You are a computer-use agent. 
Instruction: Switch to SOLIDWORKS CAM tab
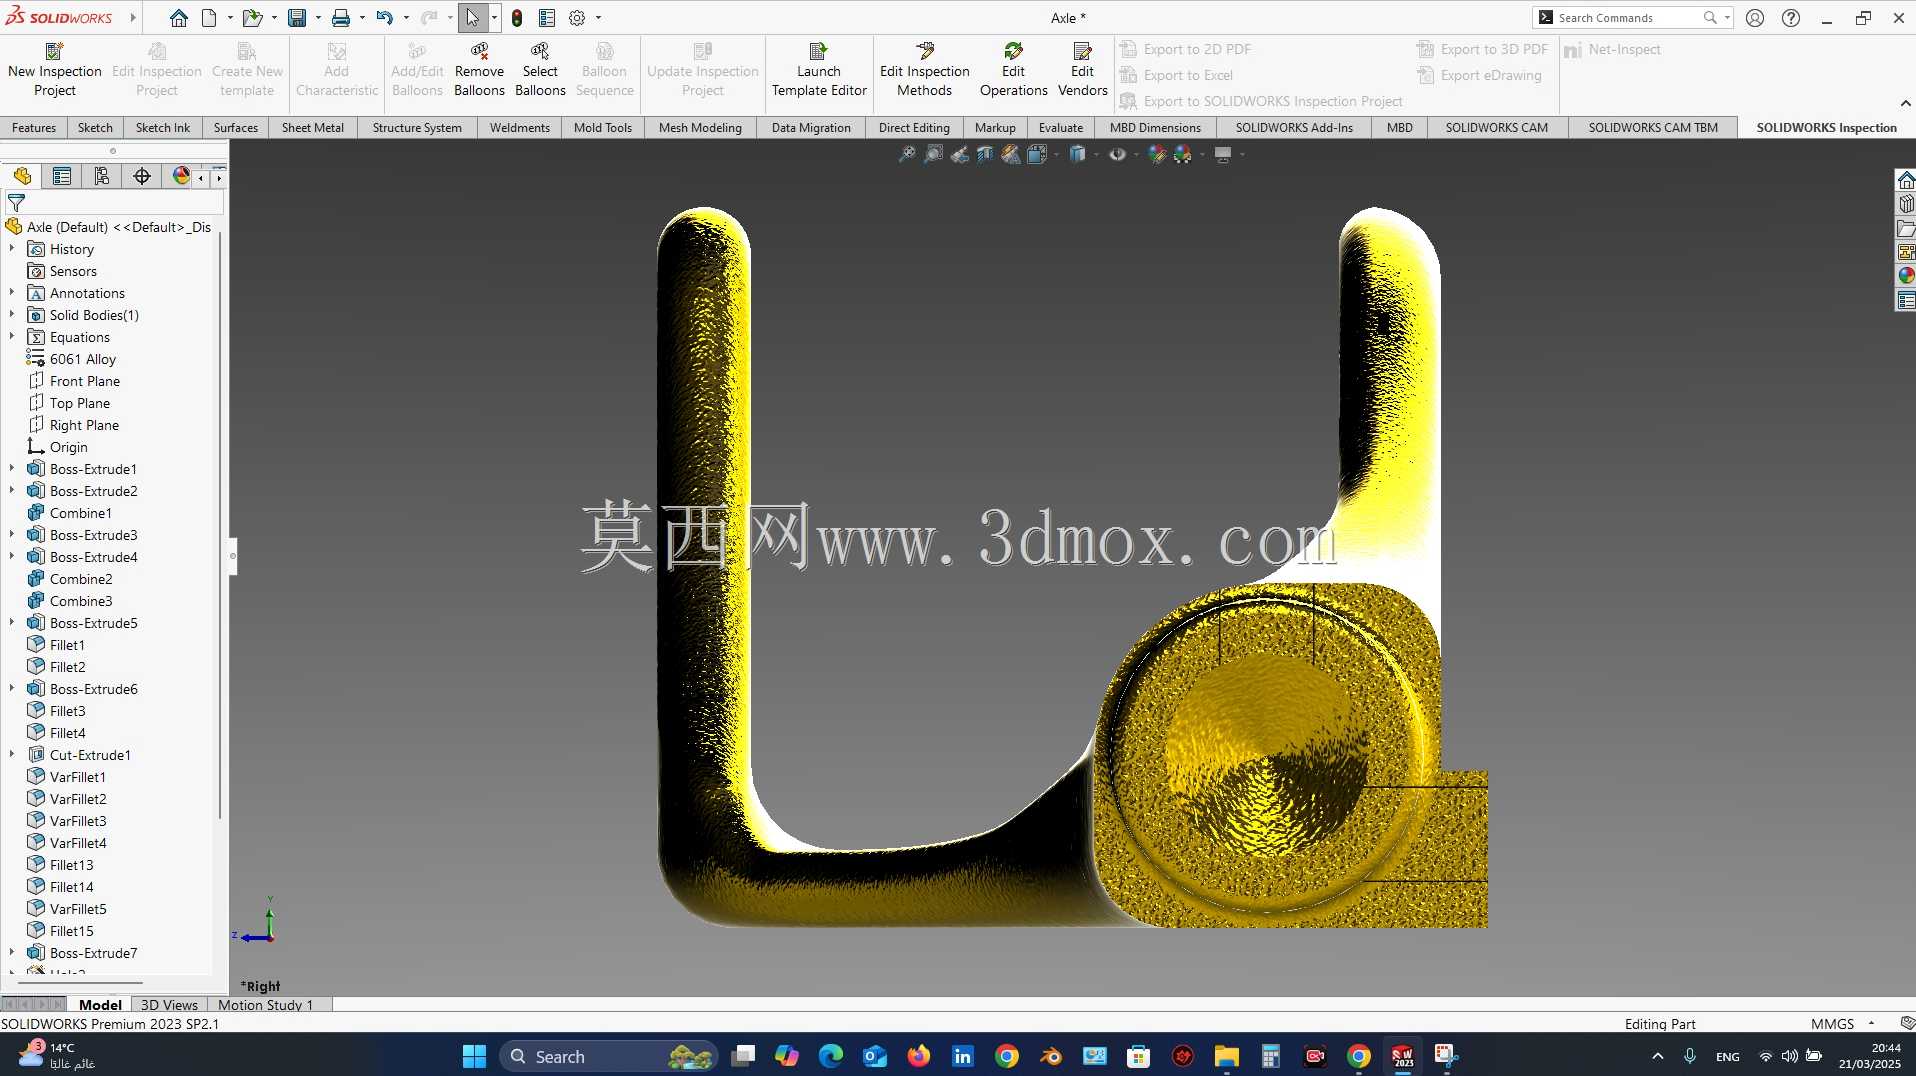click(x=1496, y=128)
